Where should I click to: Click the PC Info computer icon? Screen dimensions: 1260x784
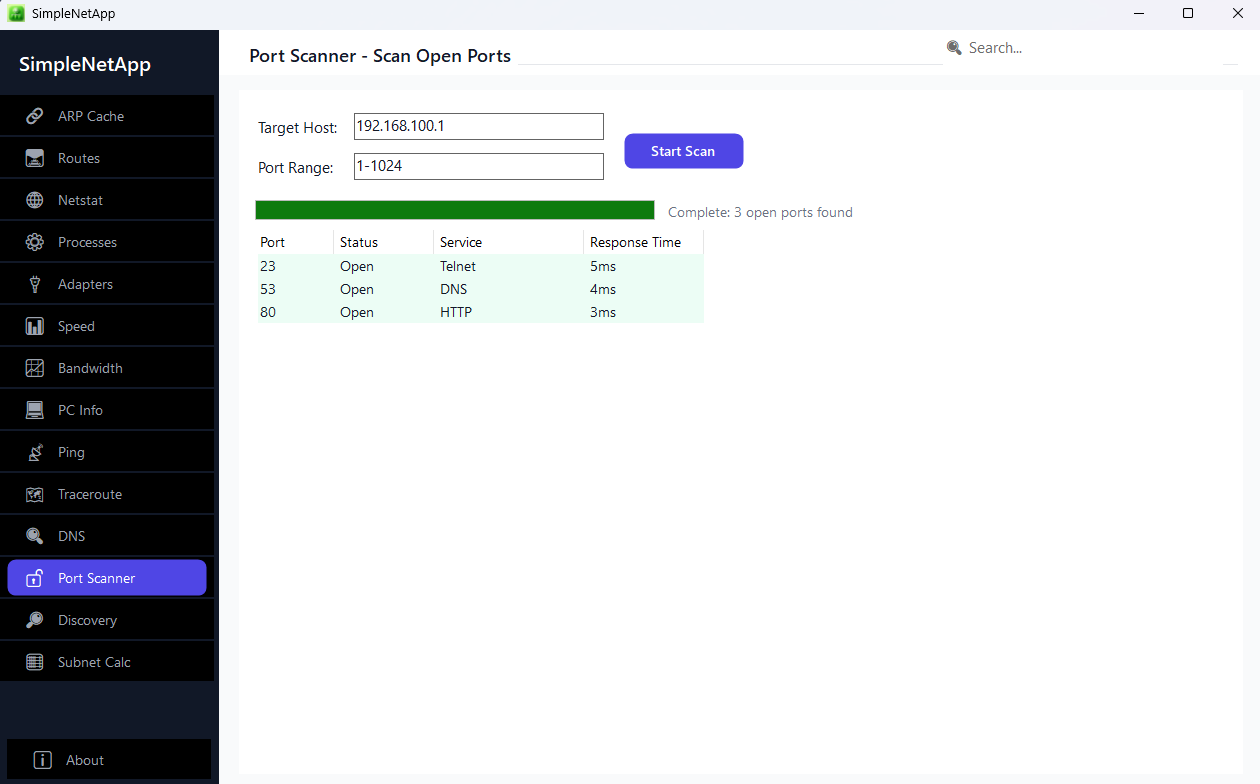[35, 410]
